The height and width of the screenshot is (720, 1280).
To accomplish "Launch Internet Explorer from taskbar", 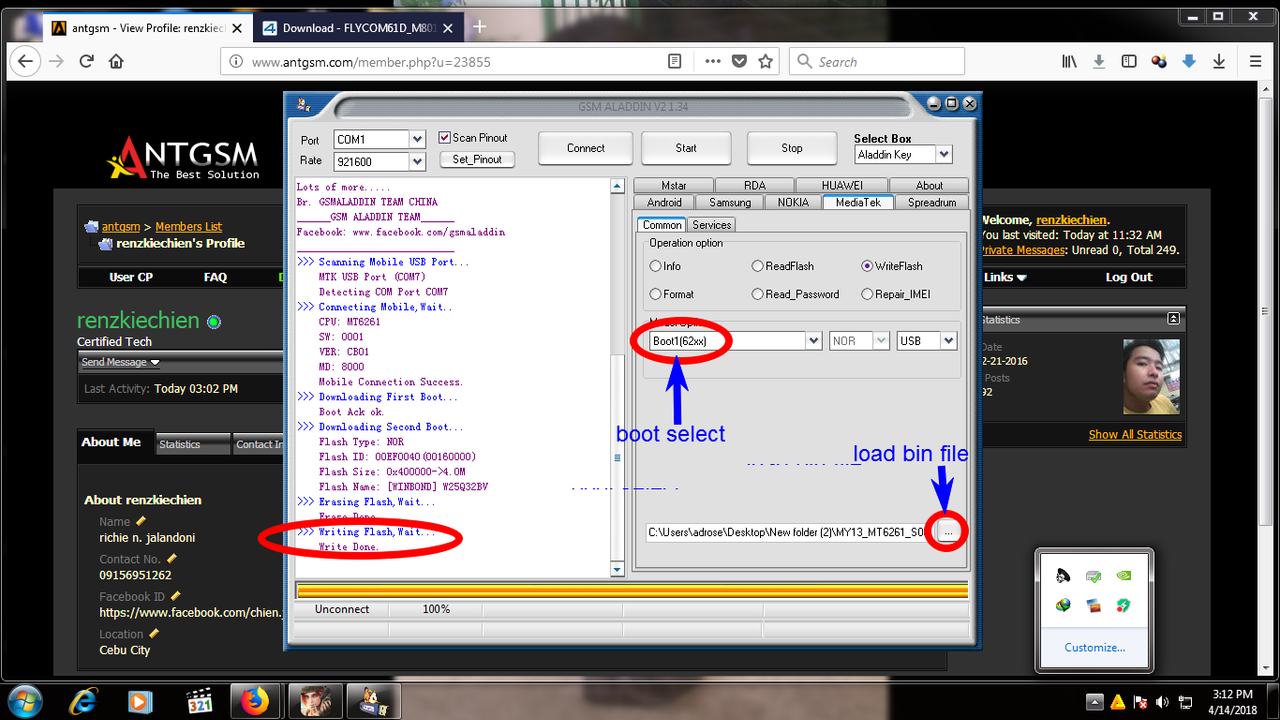I will coord(85,700).
